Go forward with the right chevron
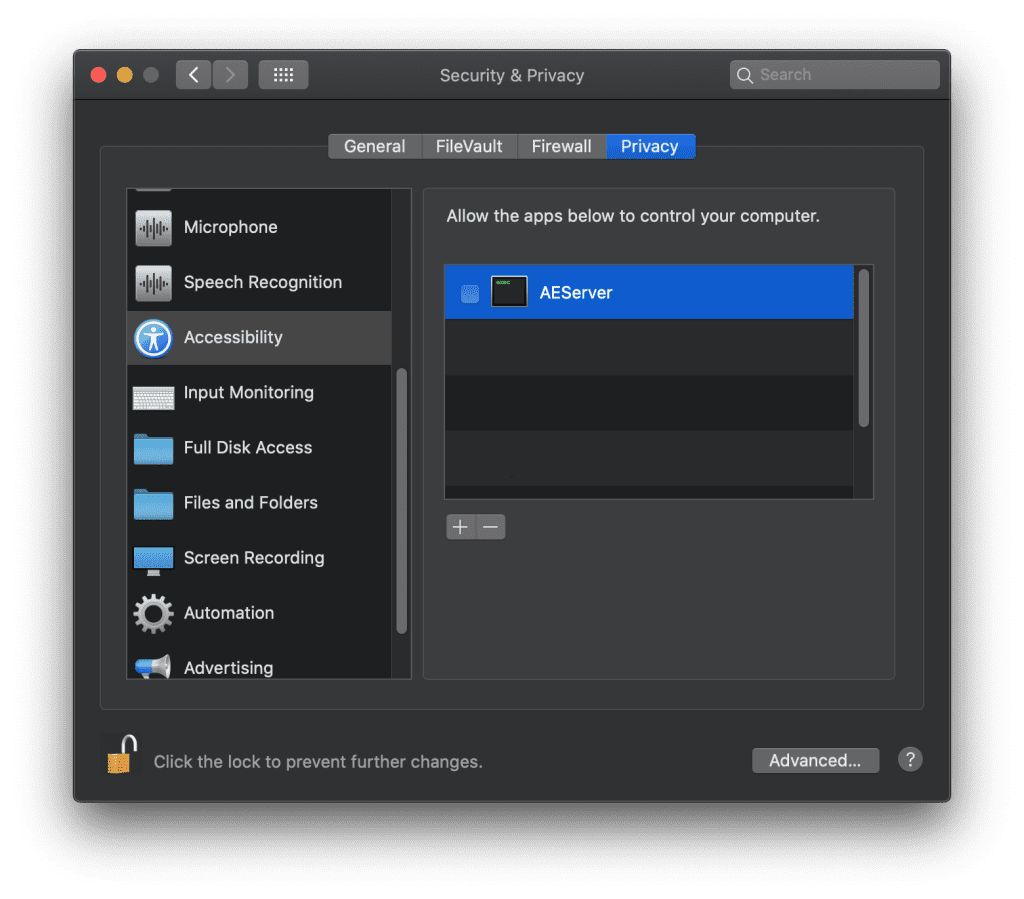The height and width of the screenshot is (899, 1024). coord(230,75)
